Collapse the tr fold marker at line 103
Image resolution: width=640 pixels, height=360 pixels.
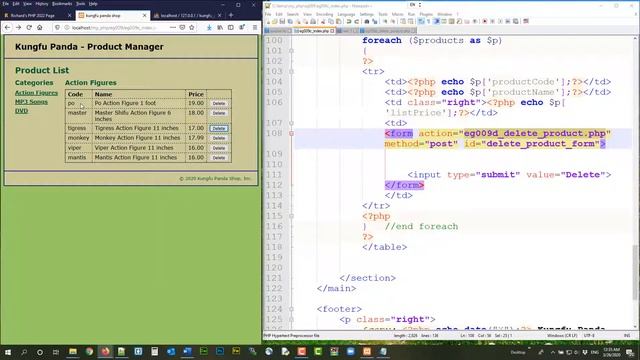pos(291,71)
